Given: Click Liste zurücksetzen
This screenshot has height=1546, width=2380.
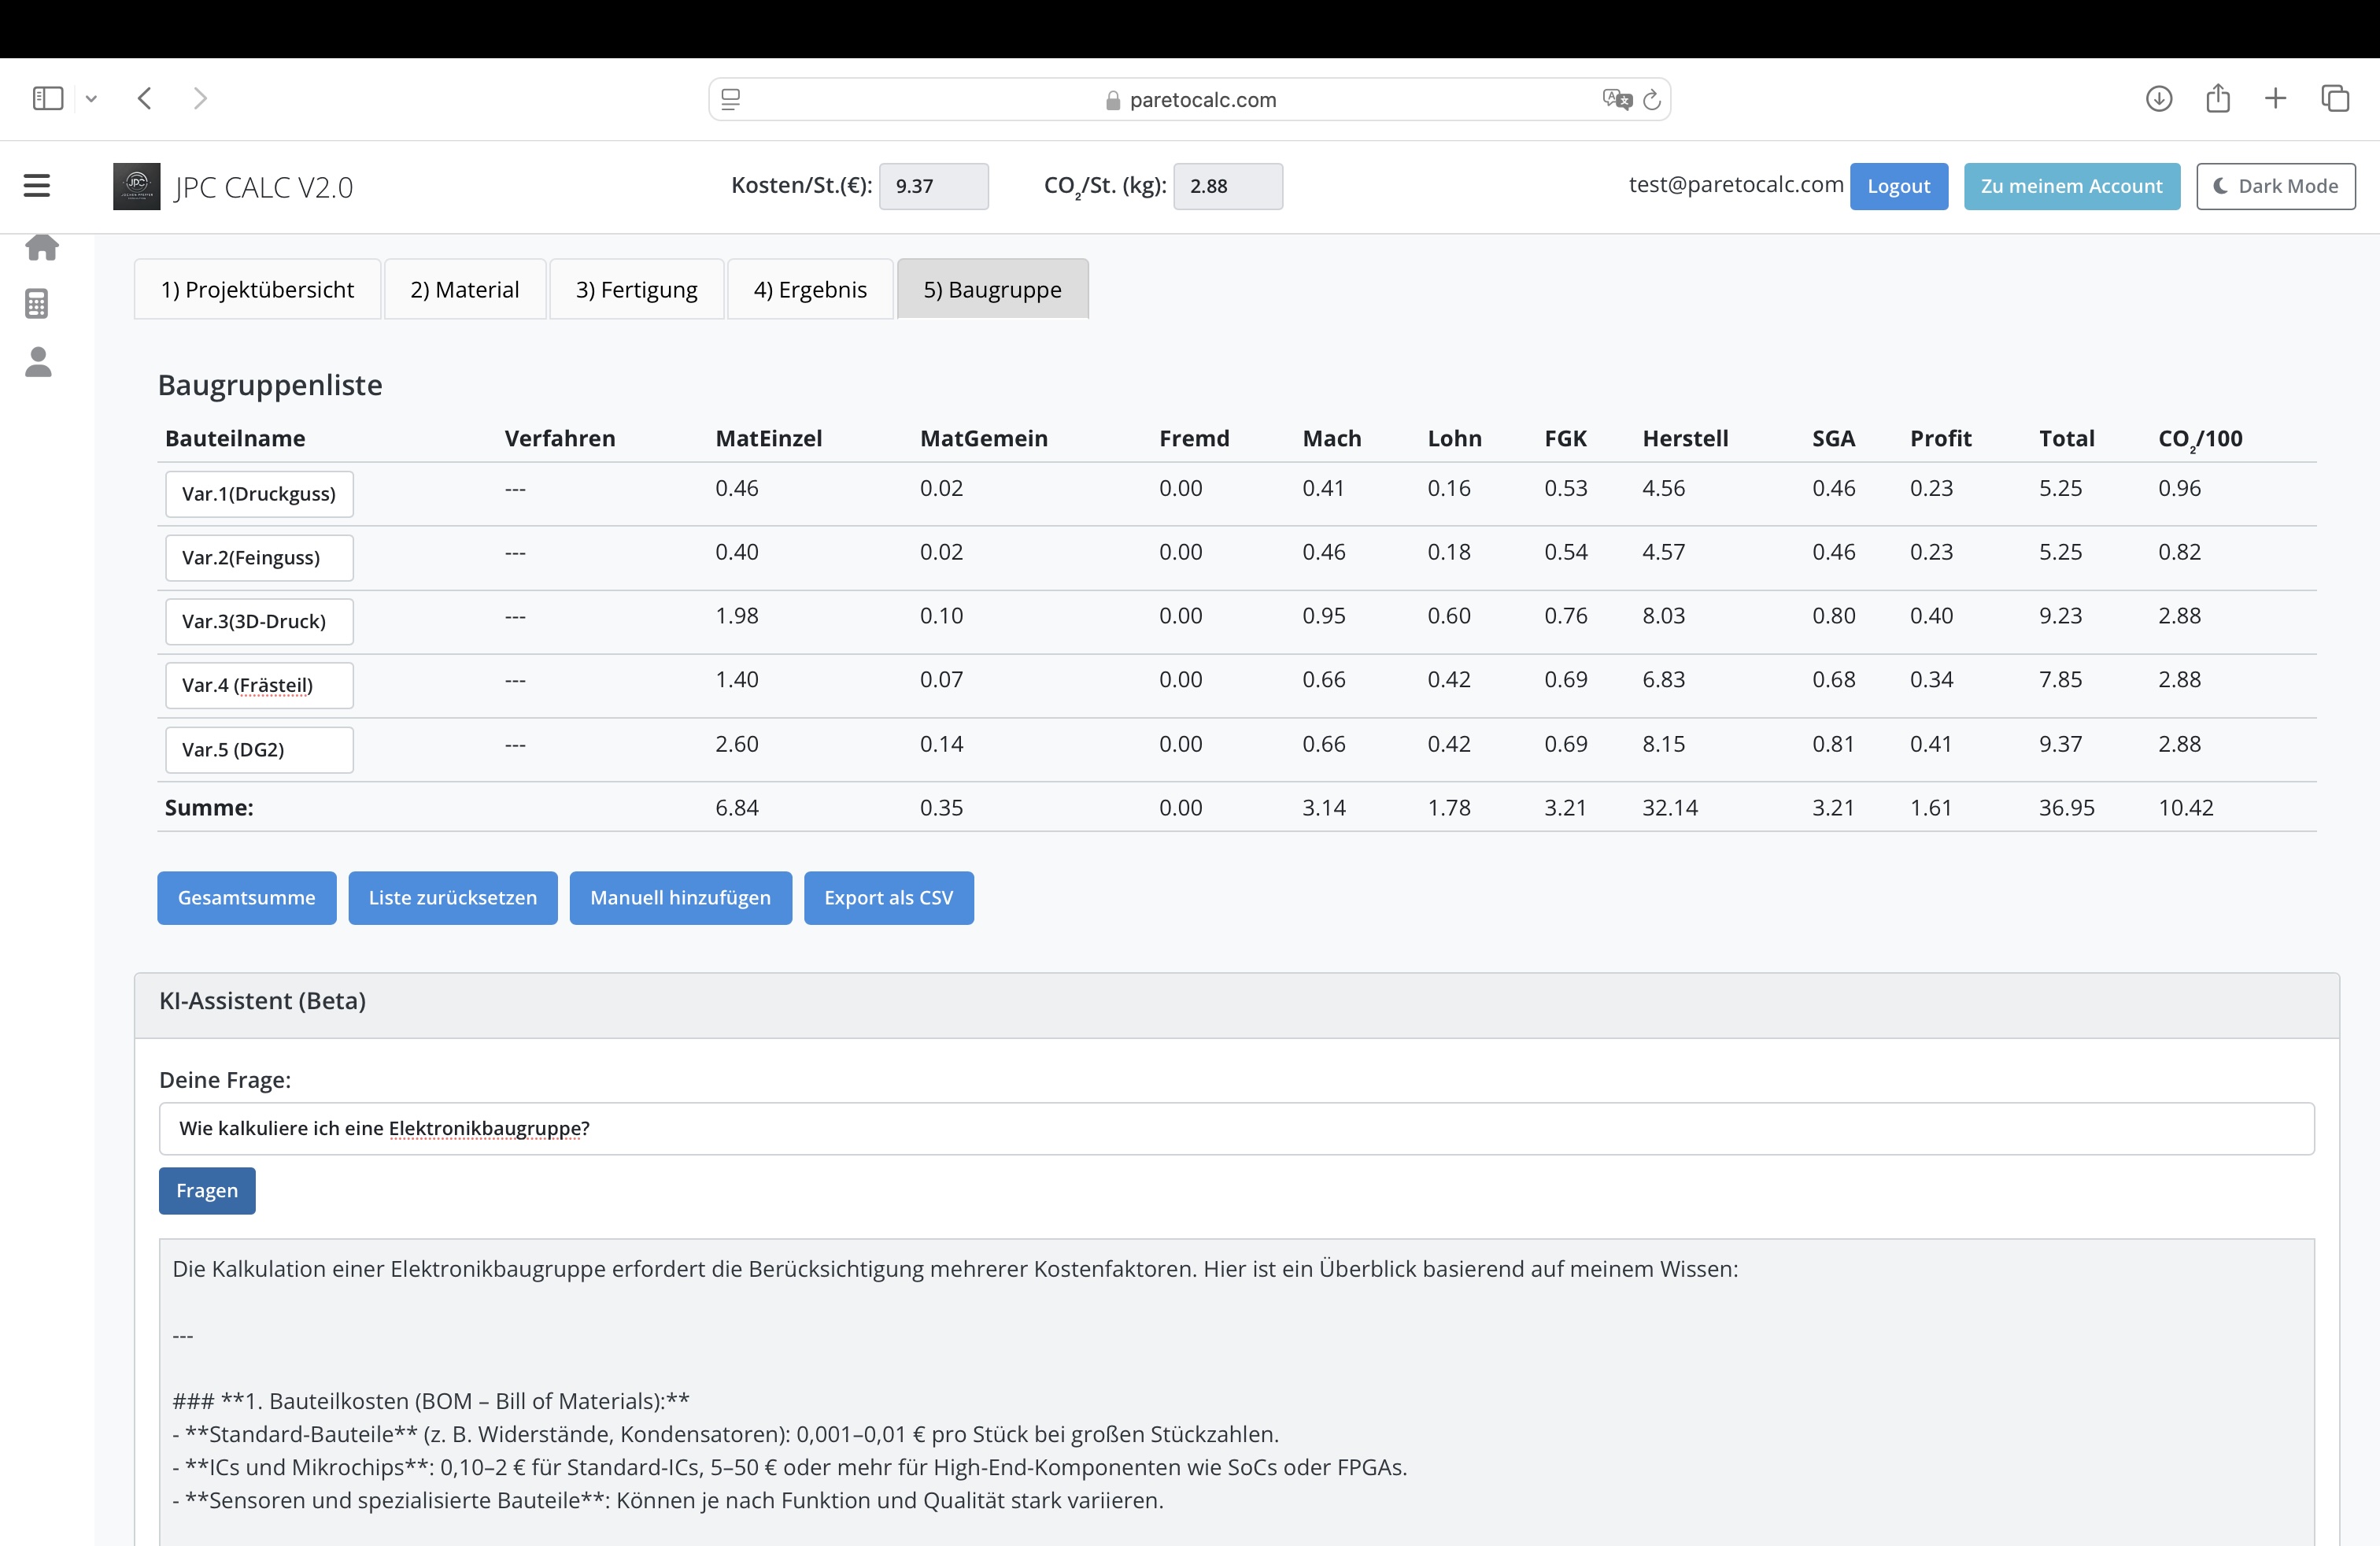Looking at the screenshot, I should 452,897.
